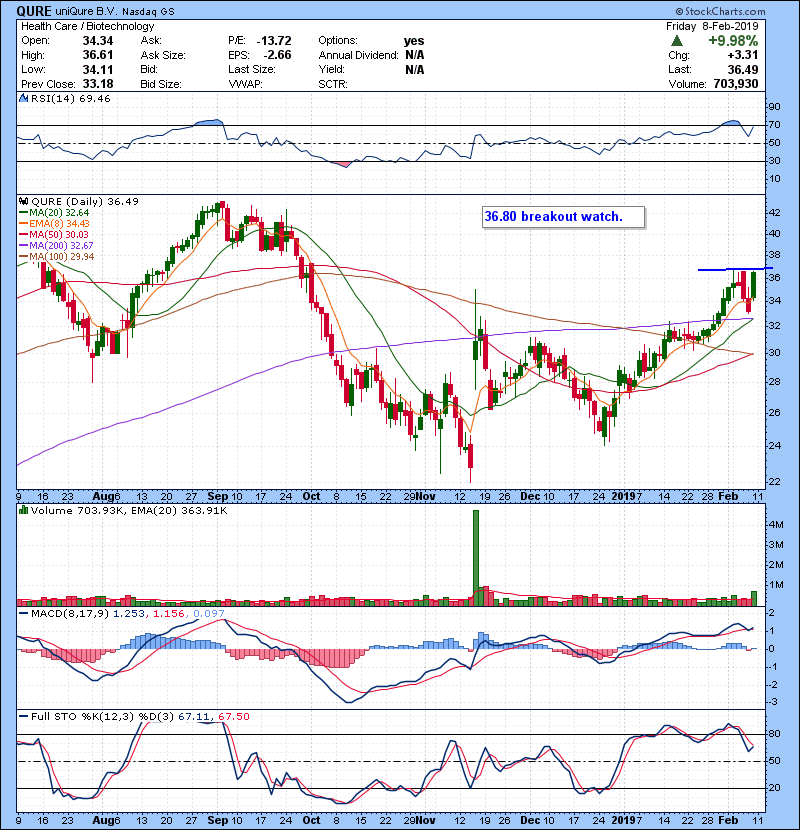The image size is (800, 830).
Task: Click the 42 price axis tick label
Action: (774, 213)
